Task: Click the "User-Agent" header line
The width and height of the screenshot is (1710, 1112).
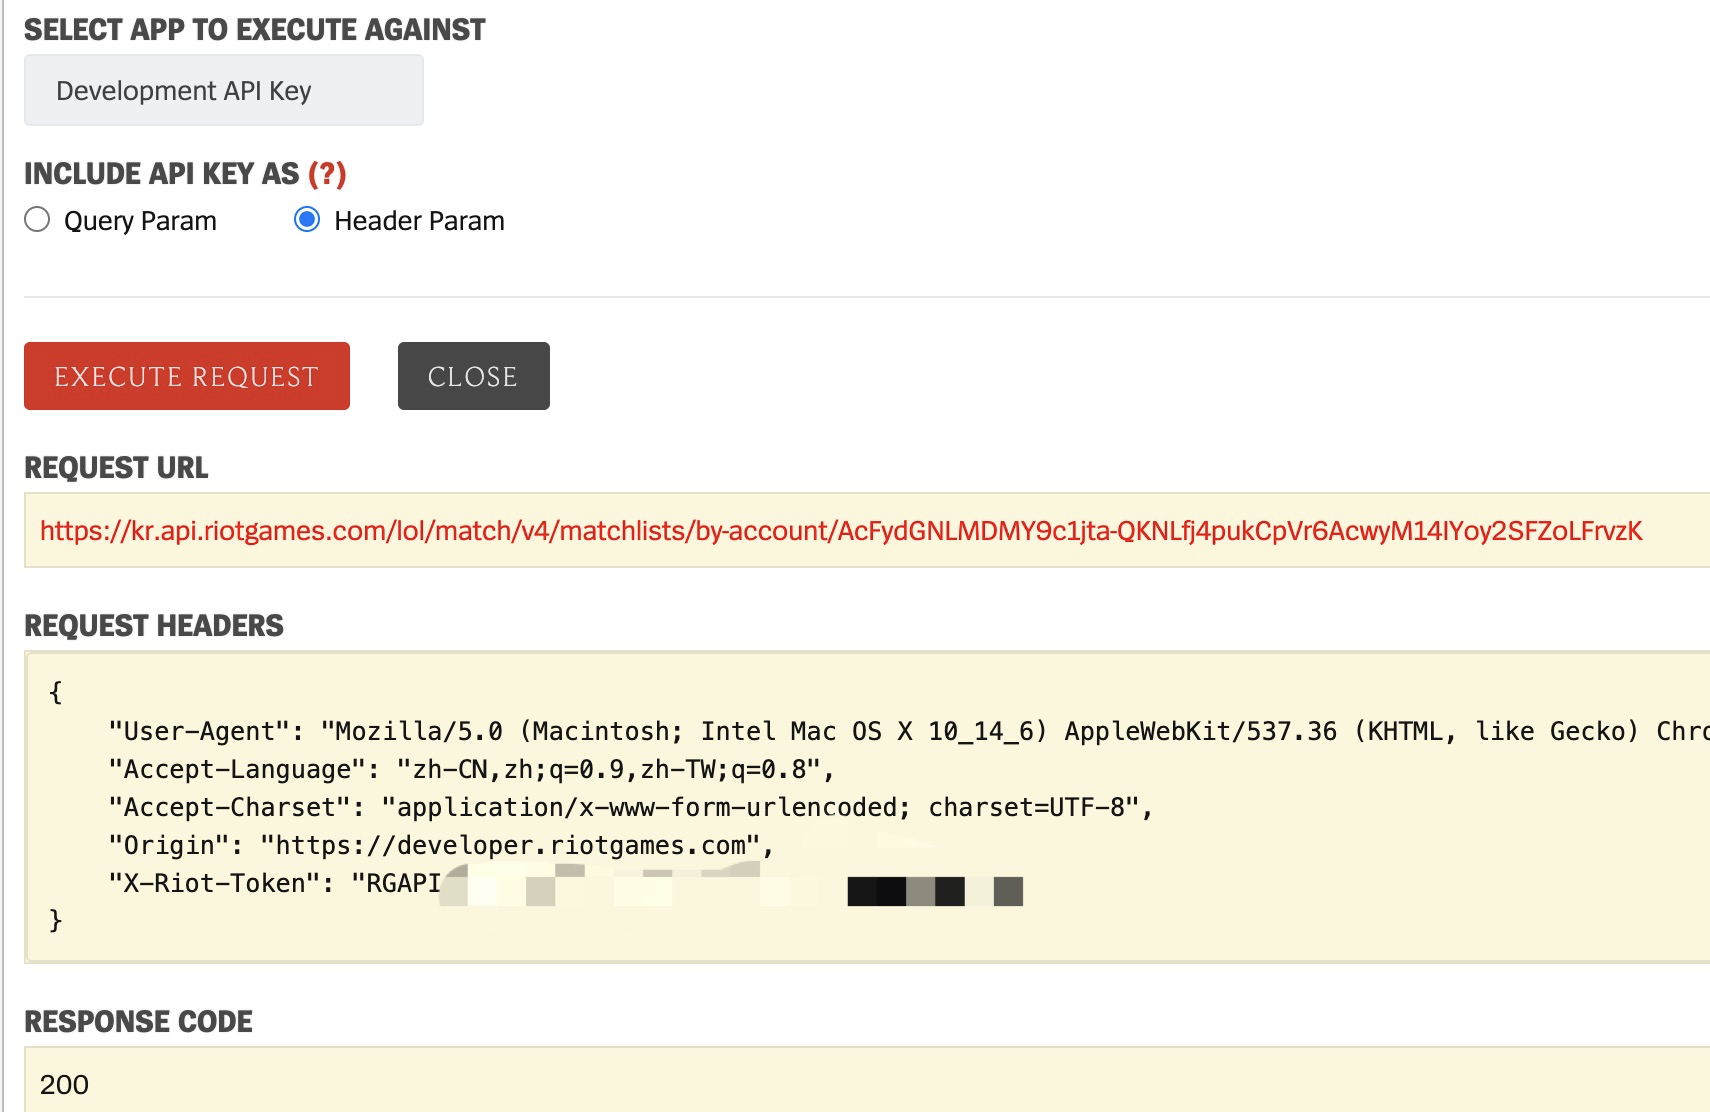Action: point(908,731)
